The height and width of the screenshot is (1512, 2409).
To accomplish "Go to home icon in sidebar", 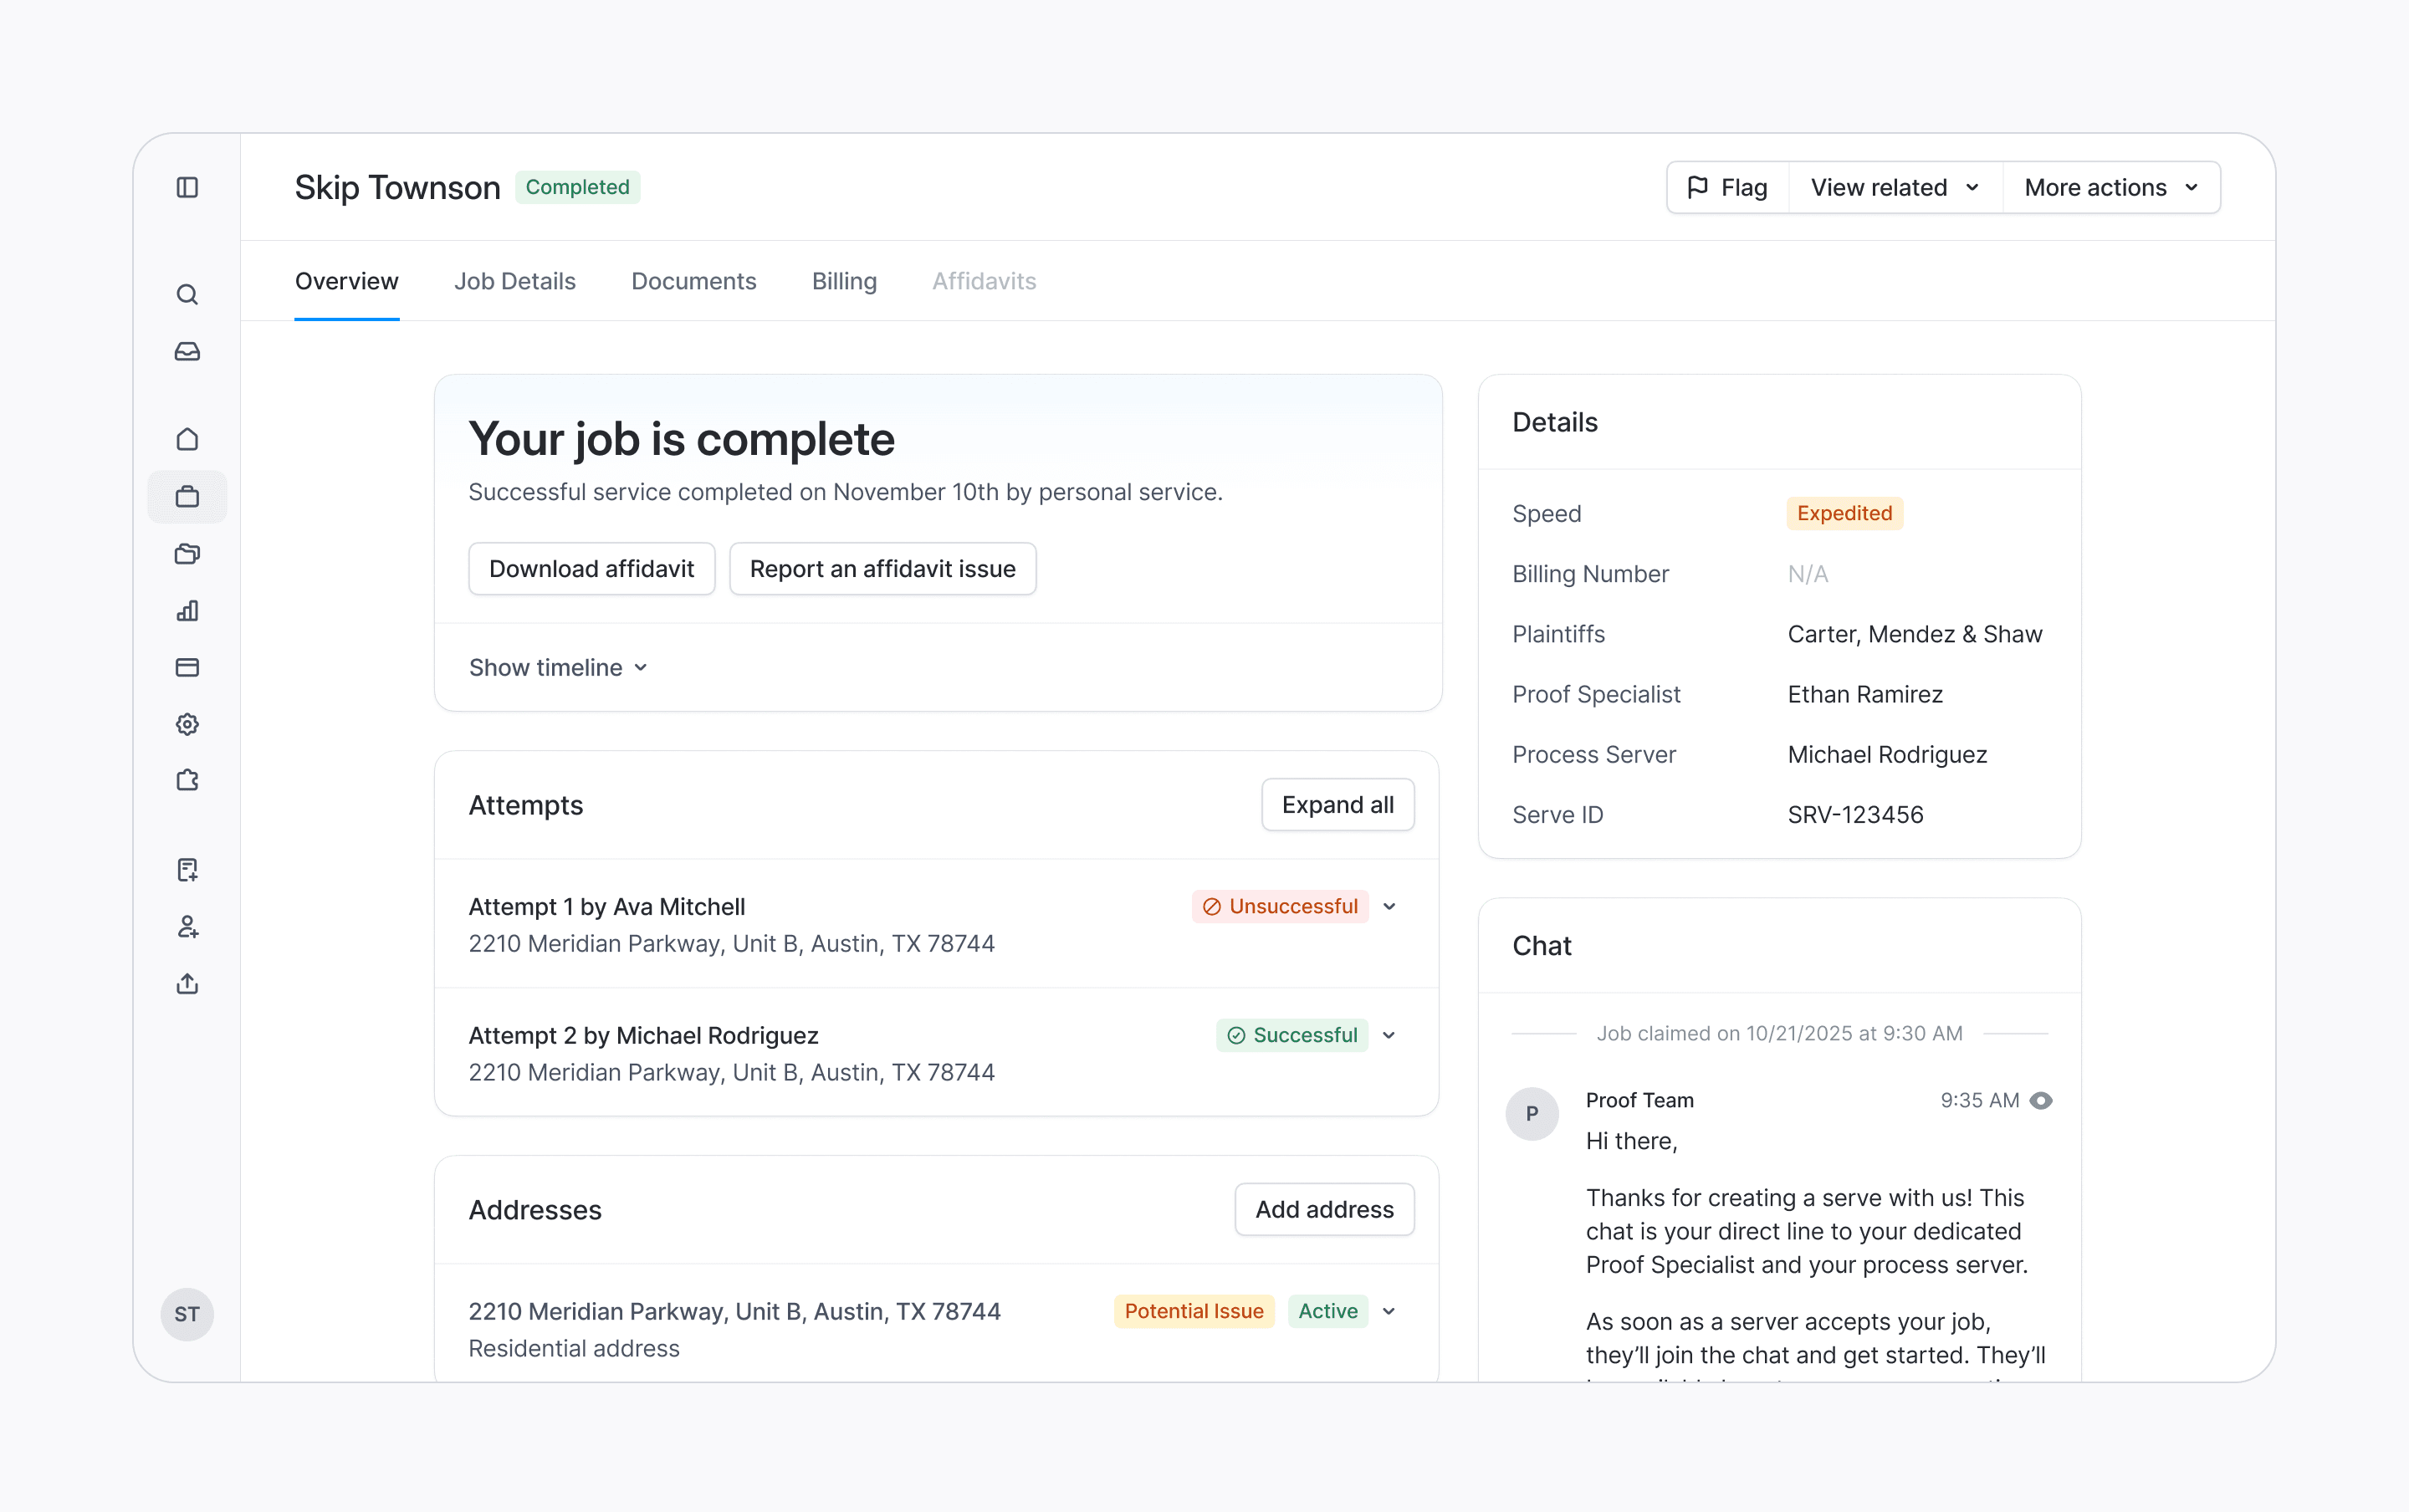I will pos(187,439).
